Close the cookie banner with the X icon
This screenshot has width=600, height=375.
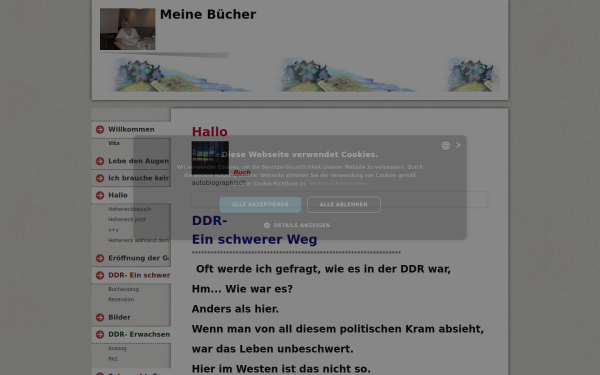pyautogui.click(x=458, y=145)
